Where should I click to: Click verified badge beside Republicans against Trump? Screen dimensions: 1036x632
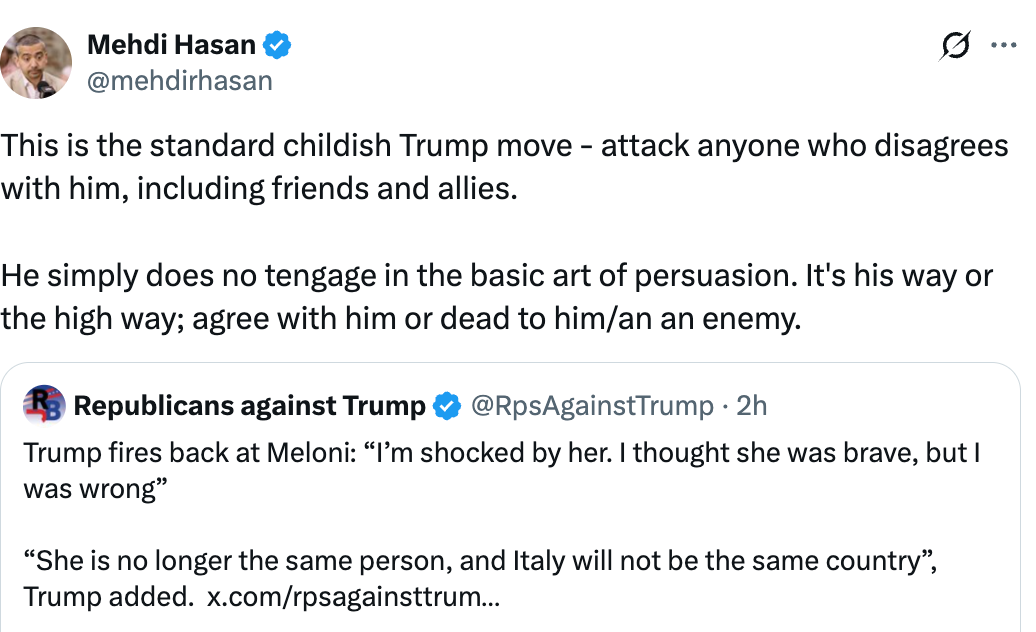coord(445,405)
